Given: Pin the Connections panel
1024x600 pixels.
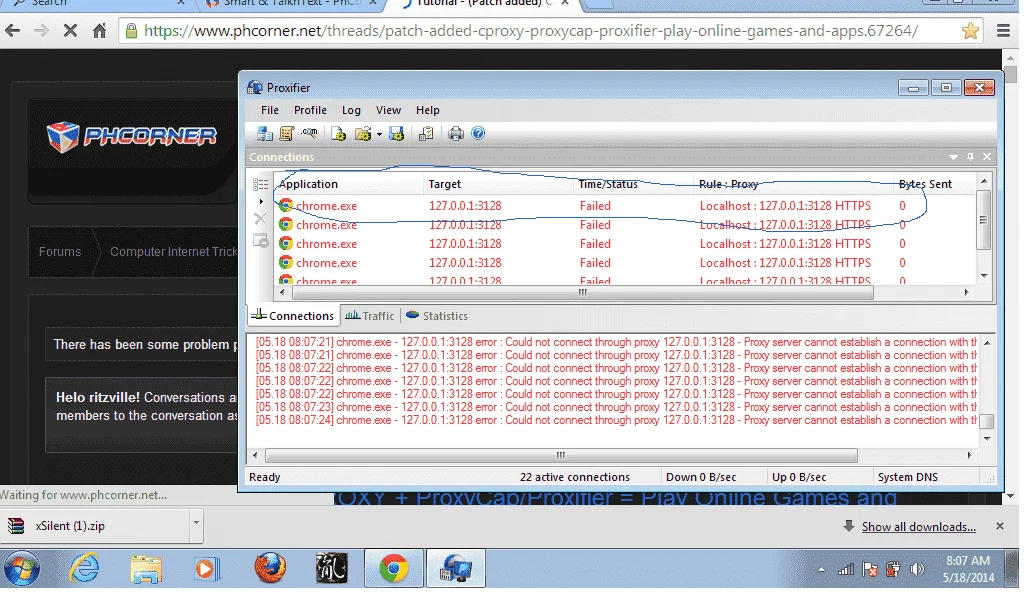Looking at the screenshot, I should (971, 157).
